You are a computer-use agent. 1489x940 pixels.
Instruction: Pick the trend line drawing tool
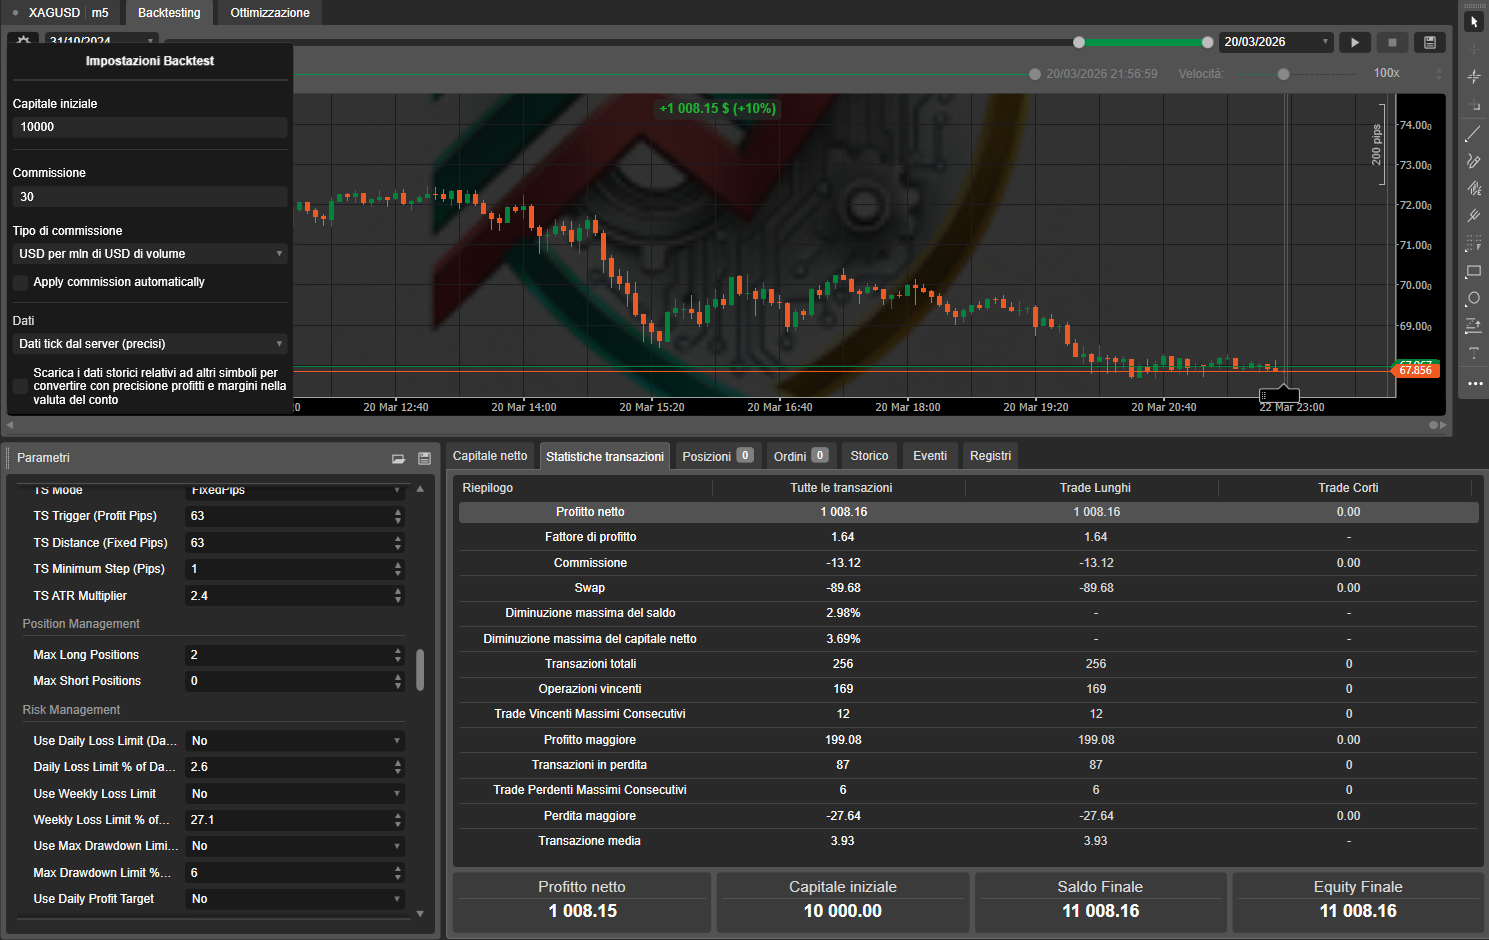pyautogui.click(x=1474, y=133)
